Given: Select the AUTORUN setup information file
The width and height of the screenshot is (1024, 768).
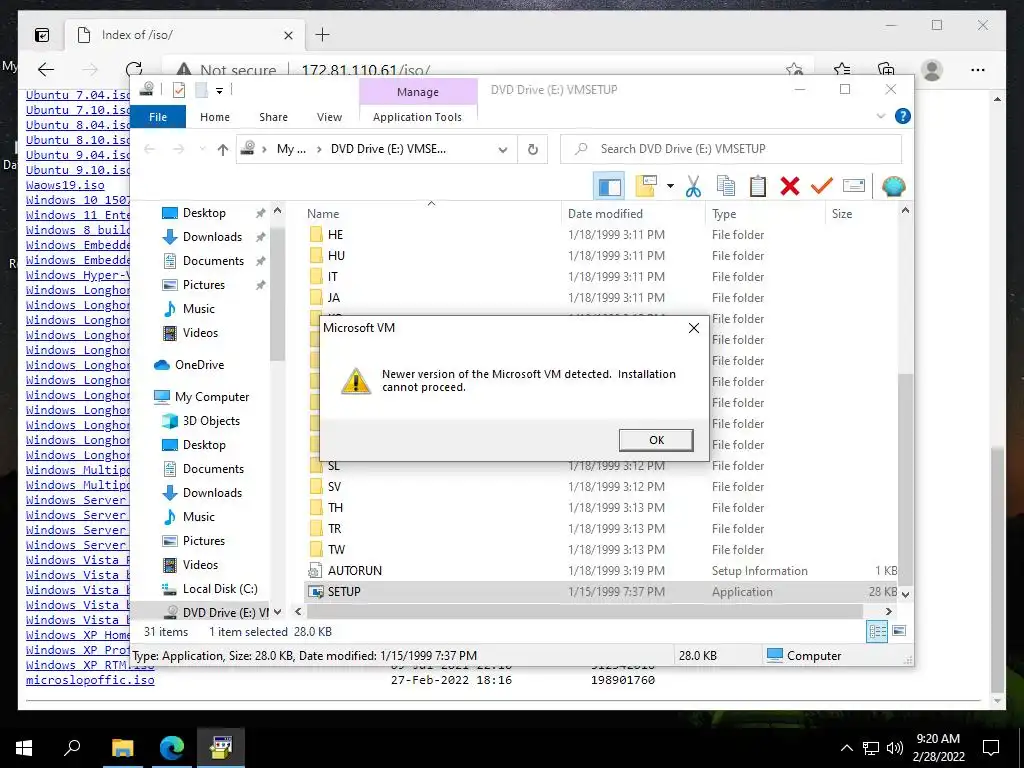Looking at the screenshot, I should 355,570.
